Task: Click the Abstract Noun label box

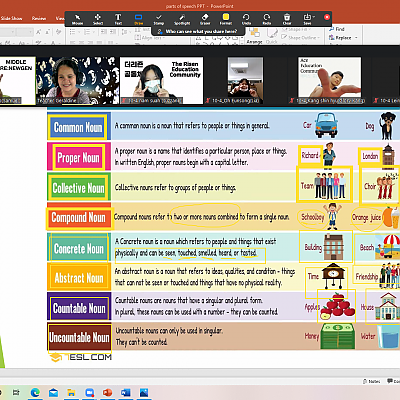Action: (79, 278)
